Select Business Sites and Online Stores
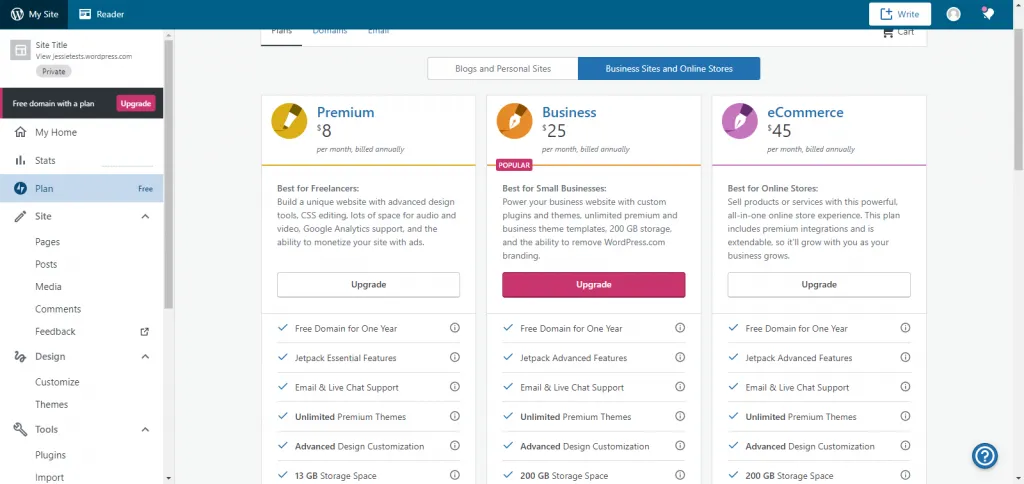Viewport: 1024px width, 484px height. click(x=669, y=69)
